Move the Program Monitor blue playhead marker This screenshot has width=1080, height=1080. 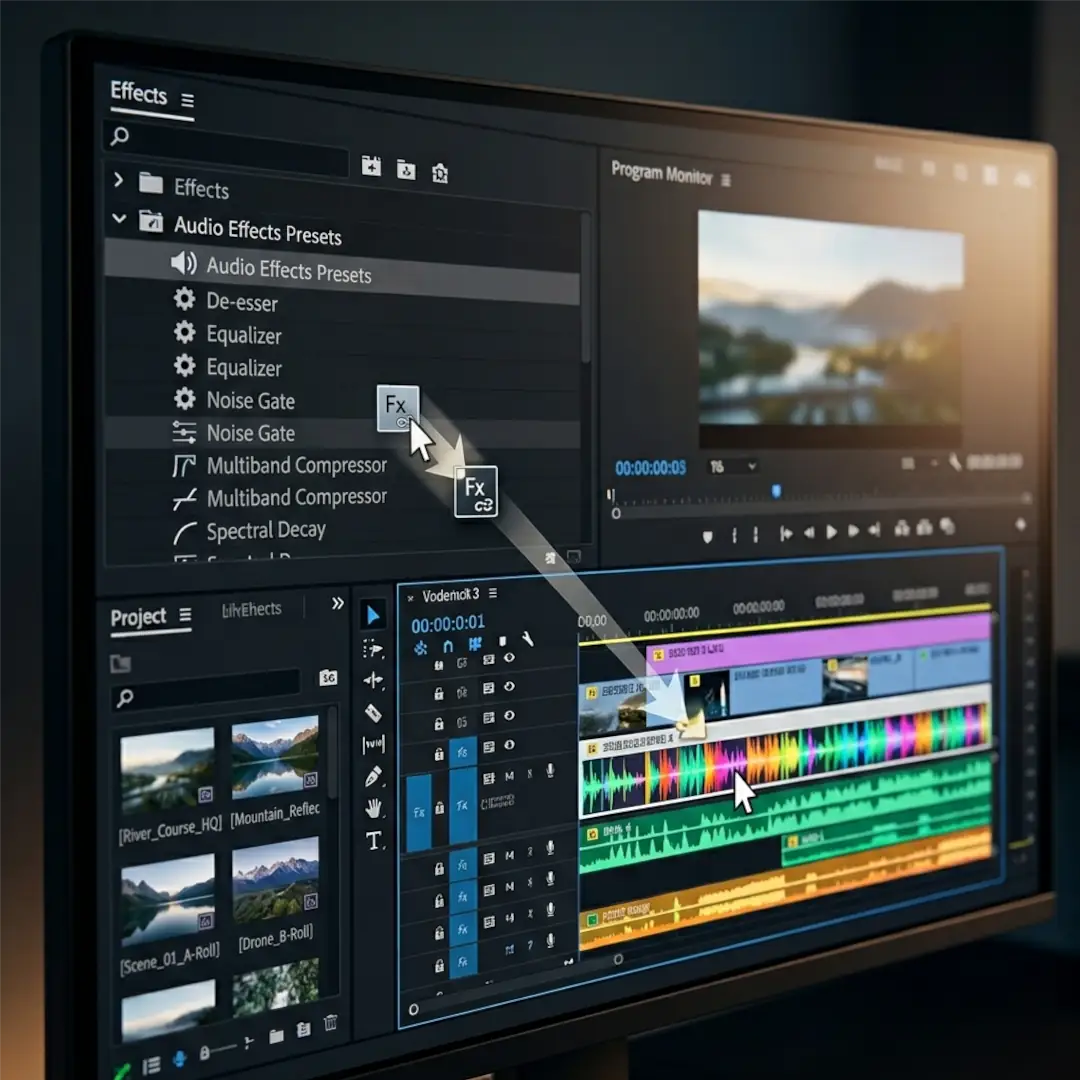coord(776,491)
